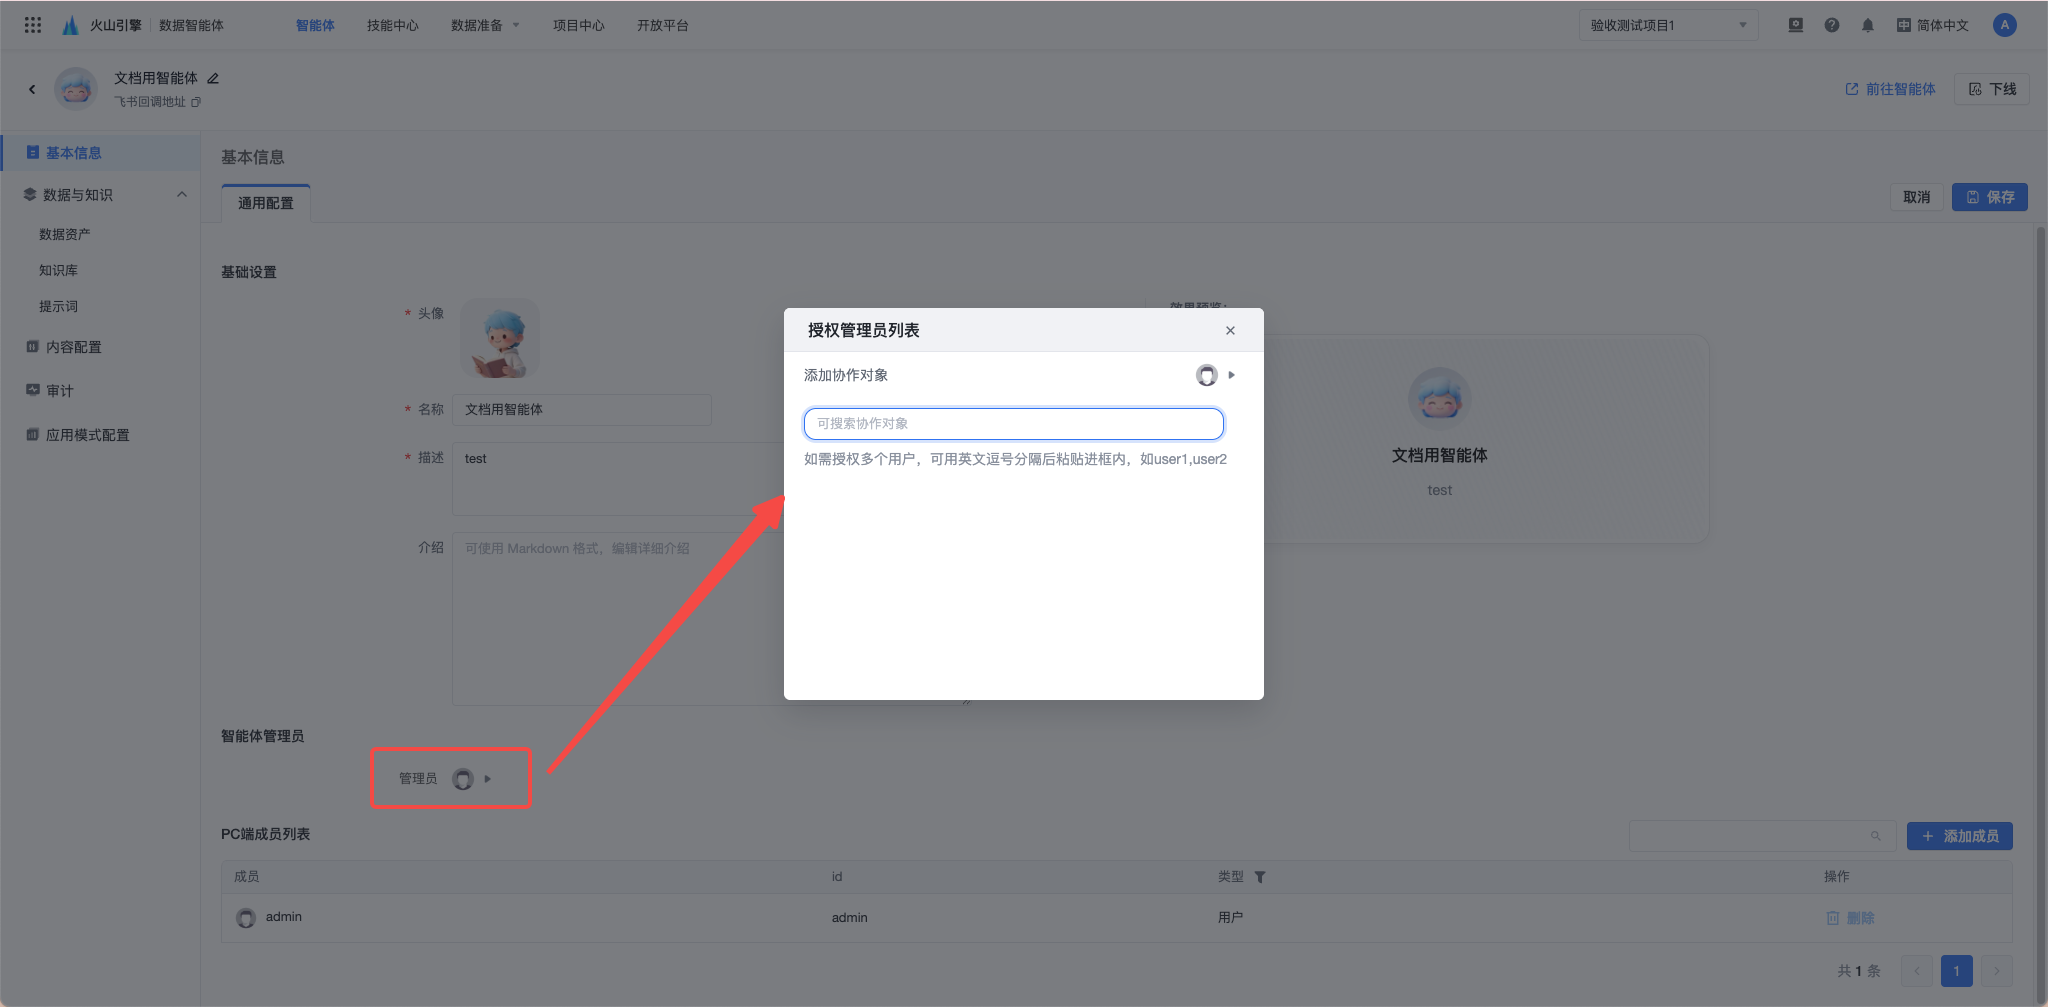Click the 前往智能体 link
Image resolution: width=2048 pixels, height=1007 pixels.
coord(1890,89)
